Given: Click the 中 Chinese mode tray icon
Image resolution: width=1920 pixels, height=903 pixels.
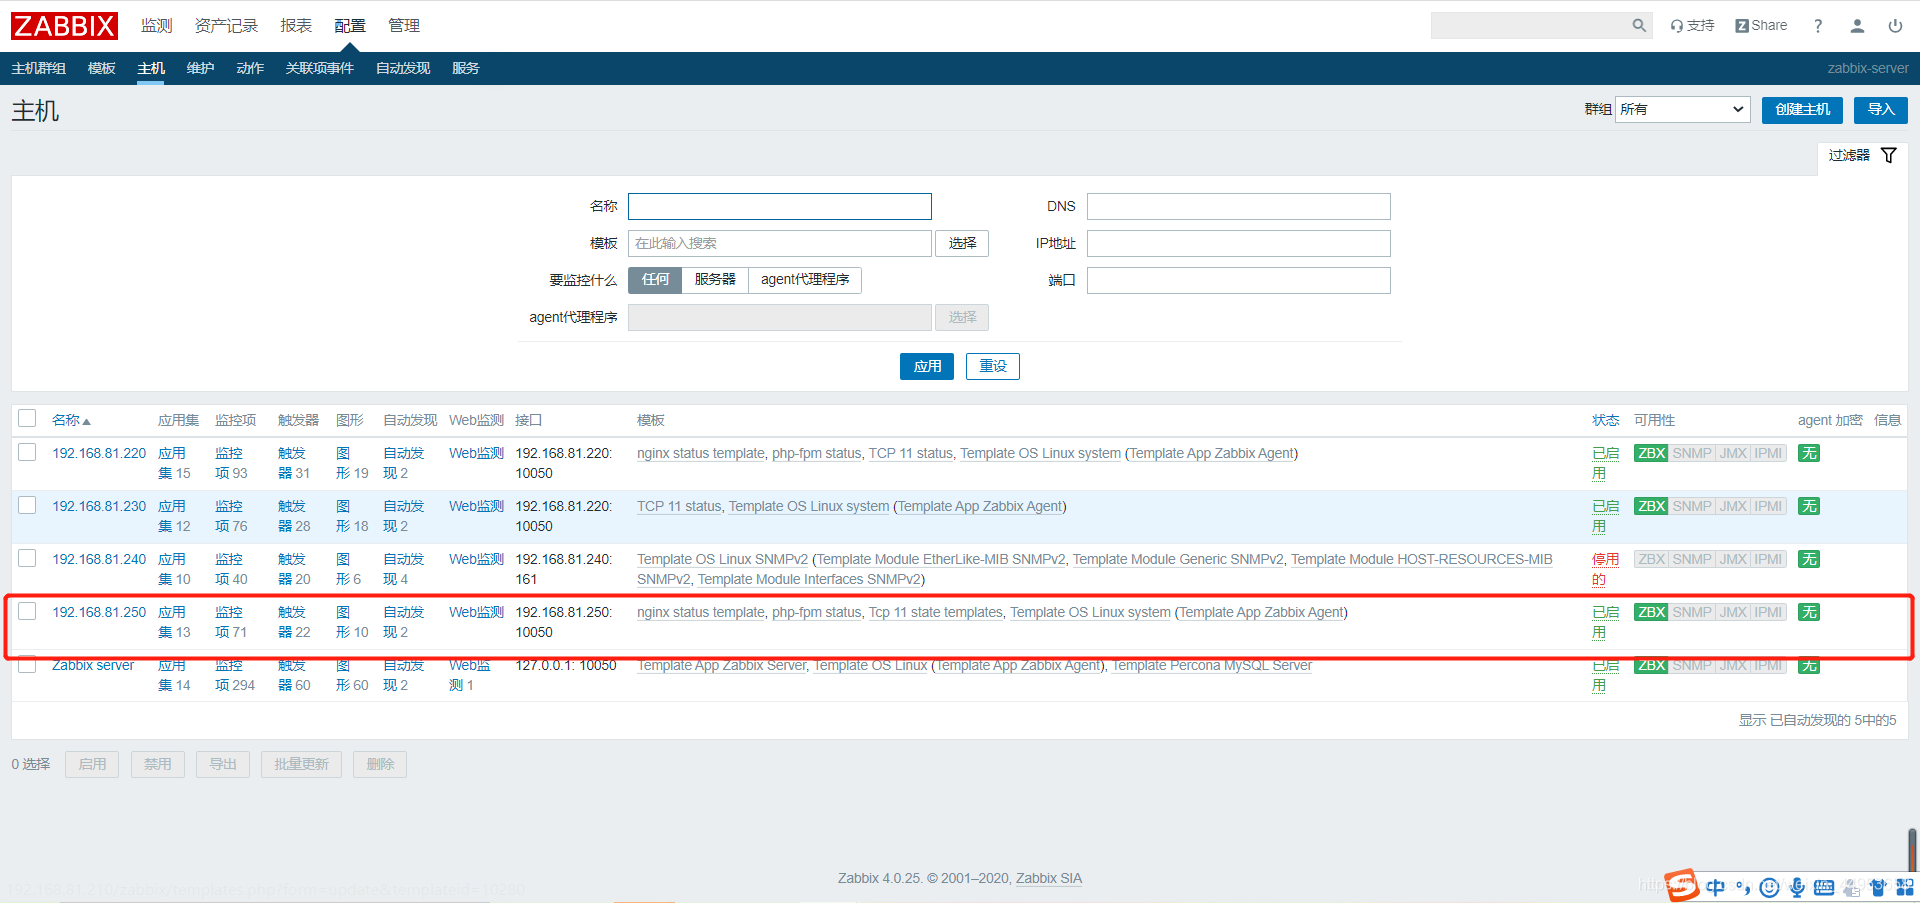Looking at the screenshot, I should click(x=1716, y=887).
